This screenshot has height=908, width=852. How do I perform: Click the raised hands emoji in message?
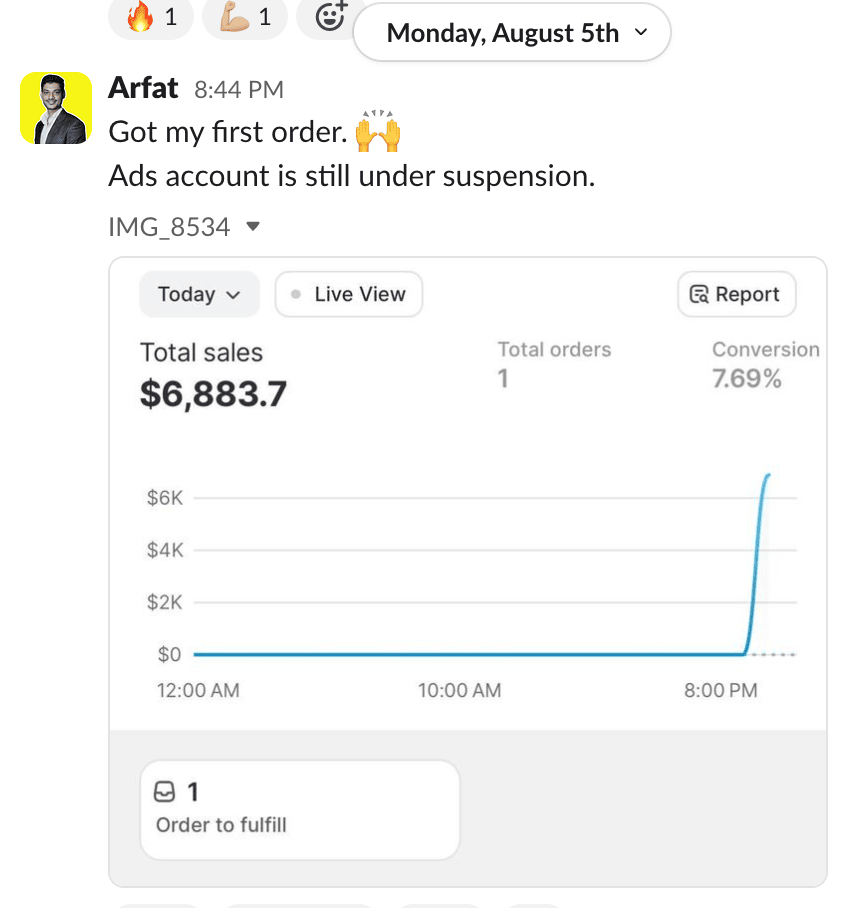pos(377,132)
